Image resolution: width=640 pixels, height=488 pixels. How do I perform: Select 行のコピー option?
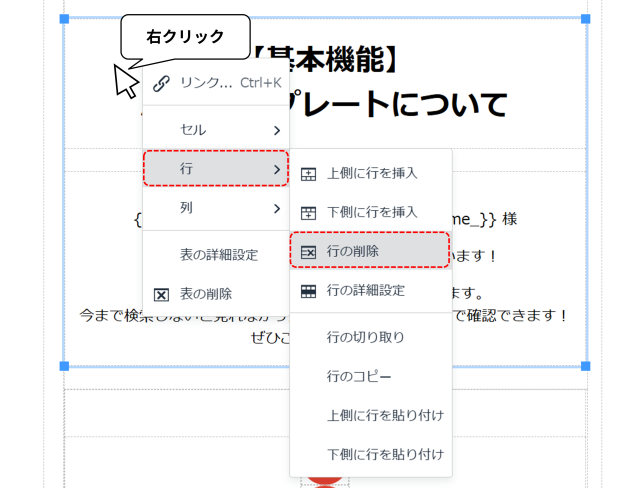(x=371, y=377)
